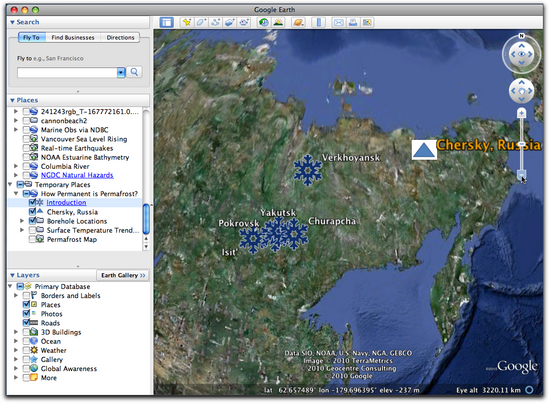549x403 pixels.
Task: Click the Add Polygon toolbar icon
Action: pos(201,22)
